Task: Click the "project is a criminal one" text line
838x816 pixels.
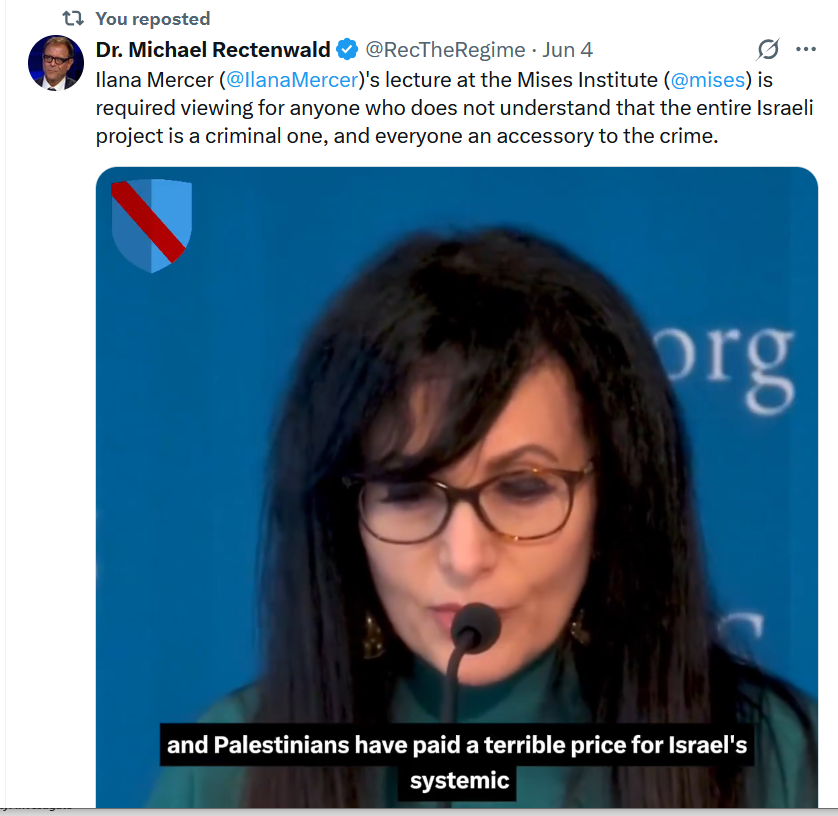Action: 211,136
